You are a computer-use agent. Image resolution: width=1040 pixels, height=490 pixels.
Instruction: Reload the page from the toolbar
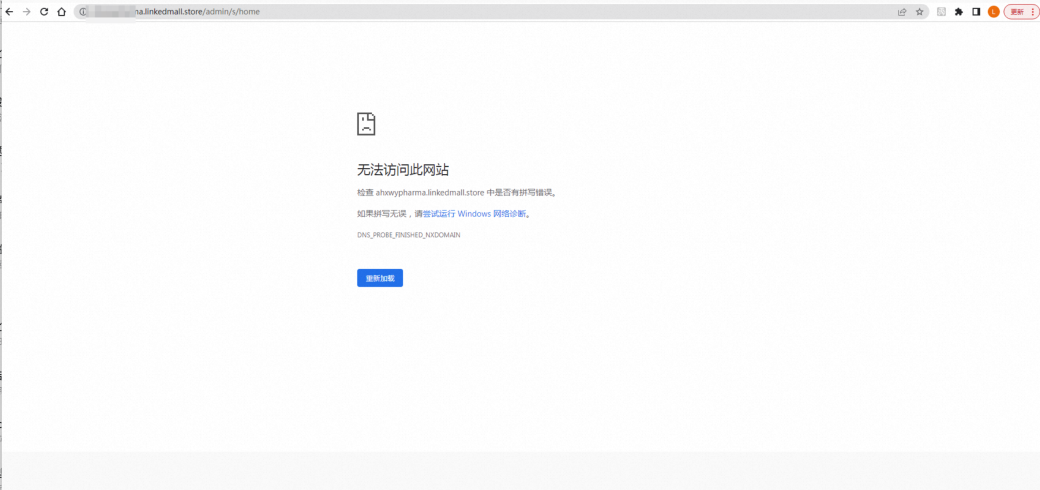(44, 12)
